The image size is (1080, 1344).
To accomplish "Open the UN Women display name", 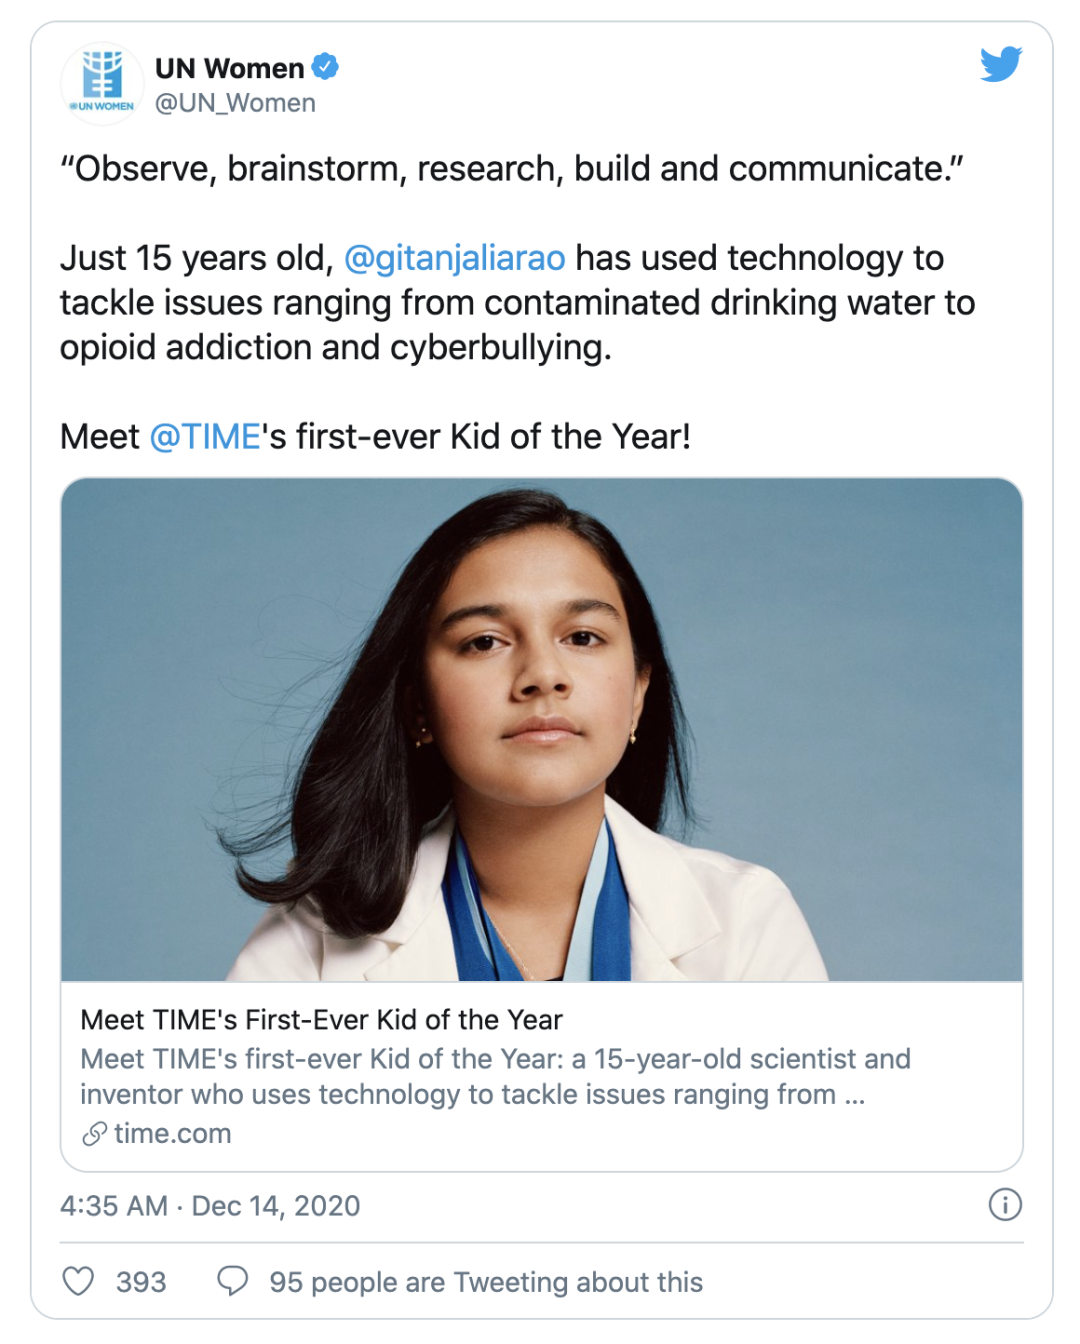I will [x=229, y=68].
